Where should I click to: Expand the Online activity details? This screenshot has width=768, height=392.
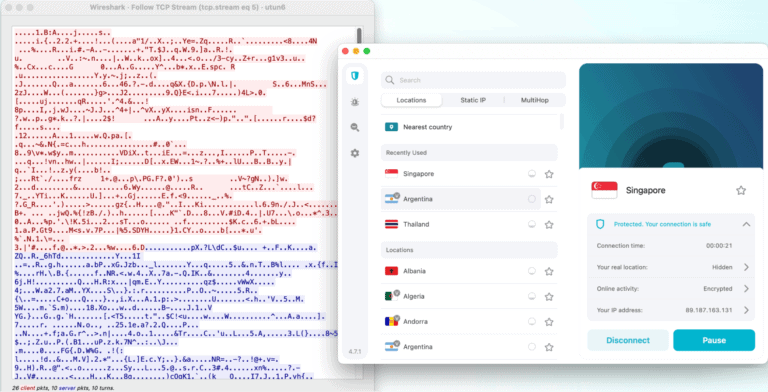(746, 289)
